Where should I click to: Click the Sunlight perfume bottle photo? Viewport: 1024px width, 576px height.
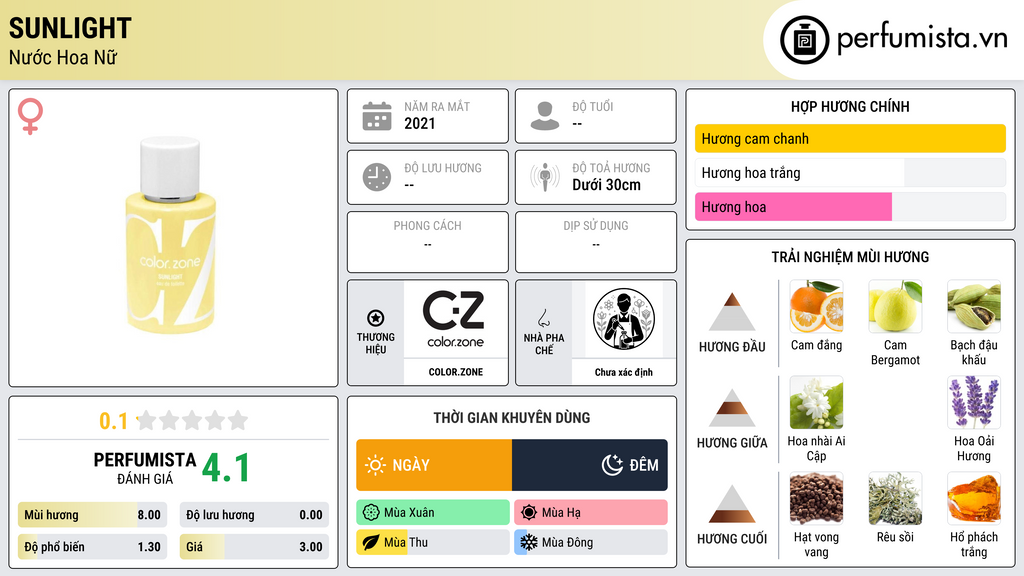(x=171, y=235)
